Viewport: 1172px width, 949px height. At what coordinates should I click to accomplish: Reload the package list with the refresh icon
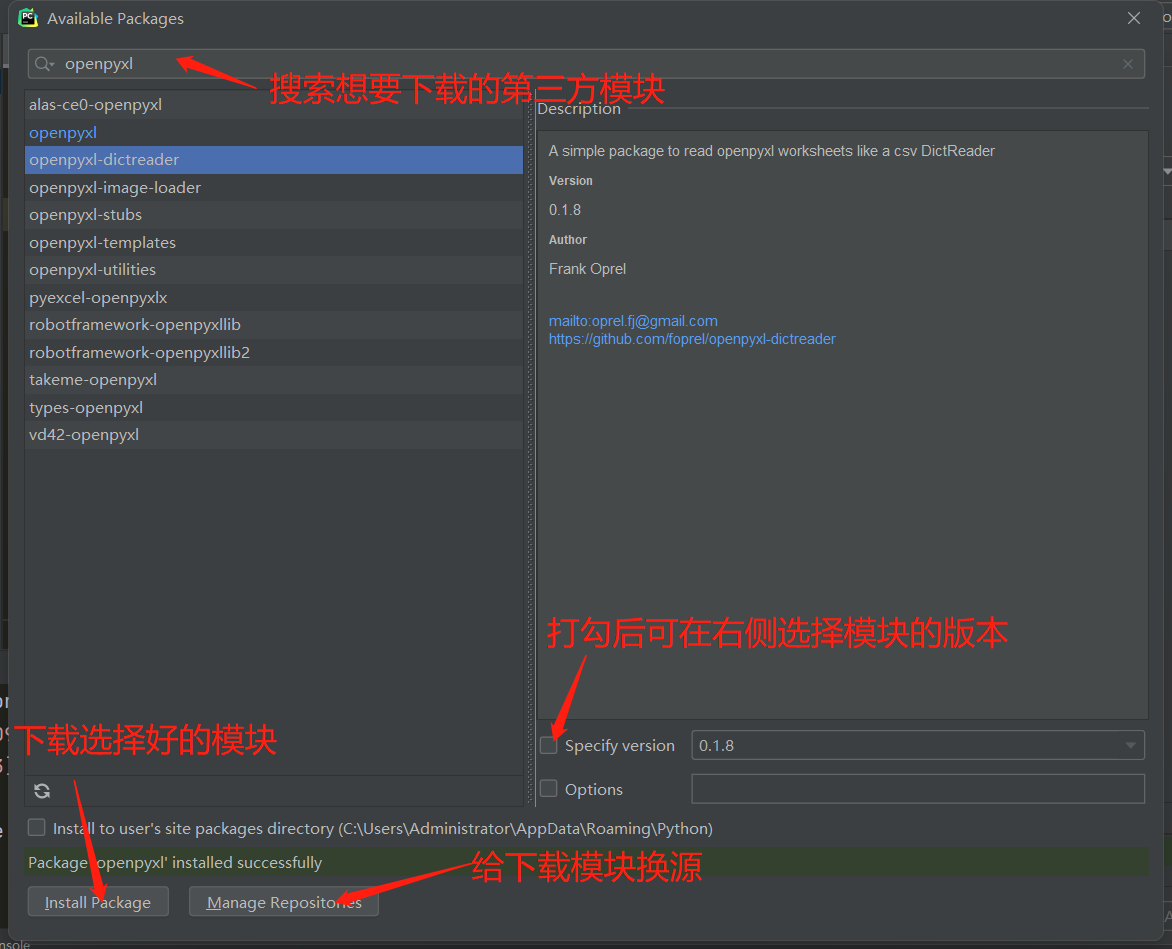click(x=43, y=791)
